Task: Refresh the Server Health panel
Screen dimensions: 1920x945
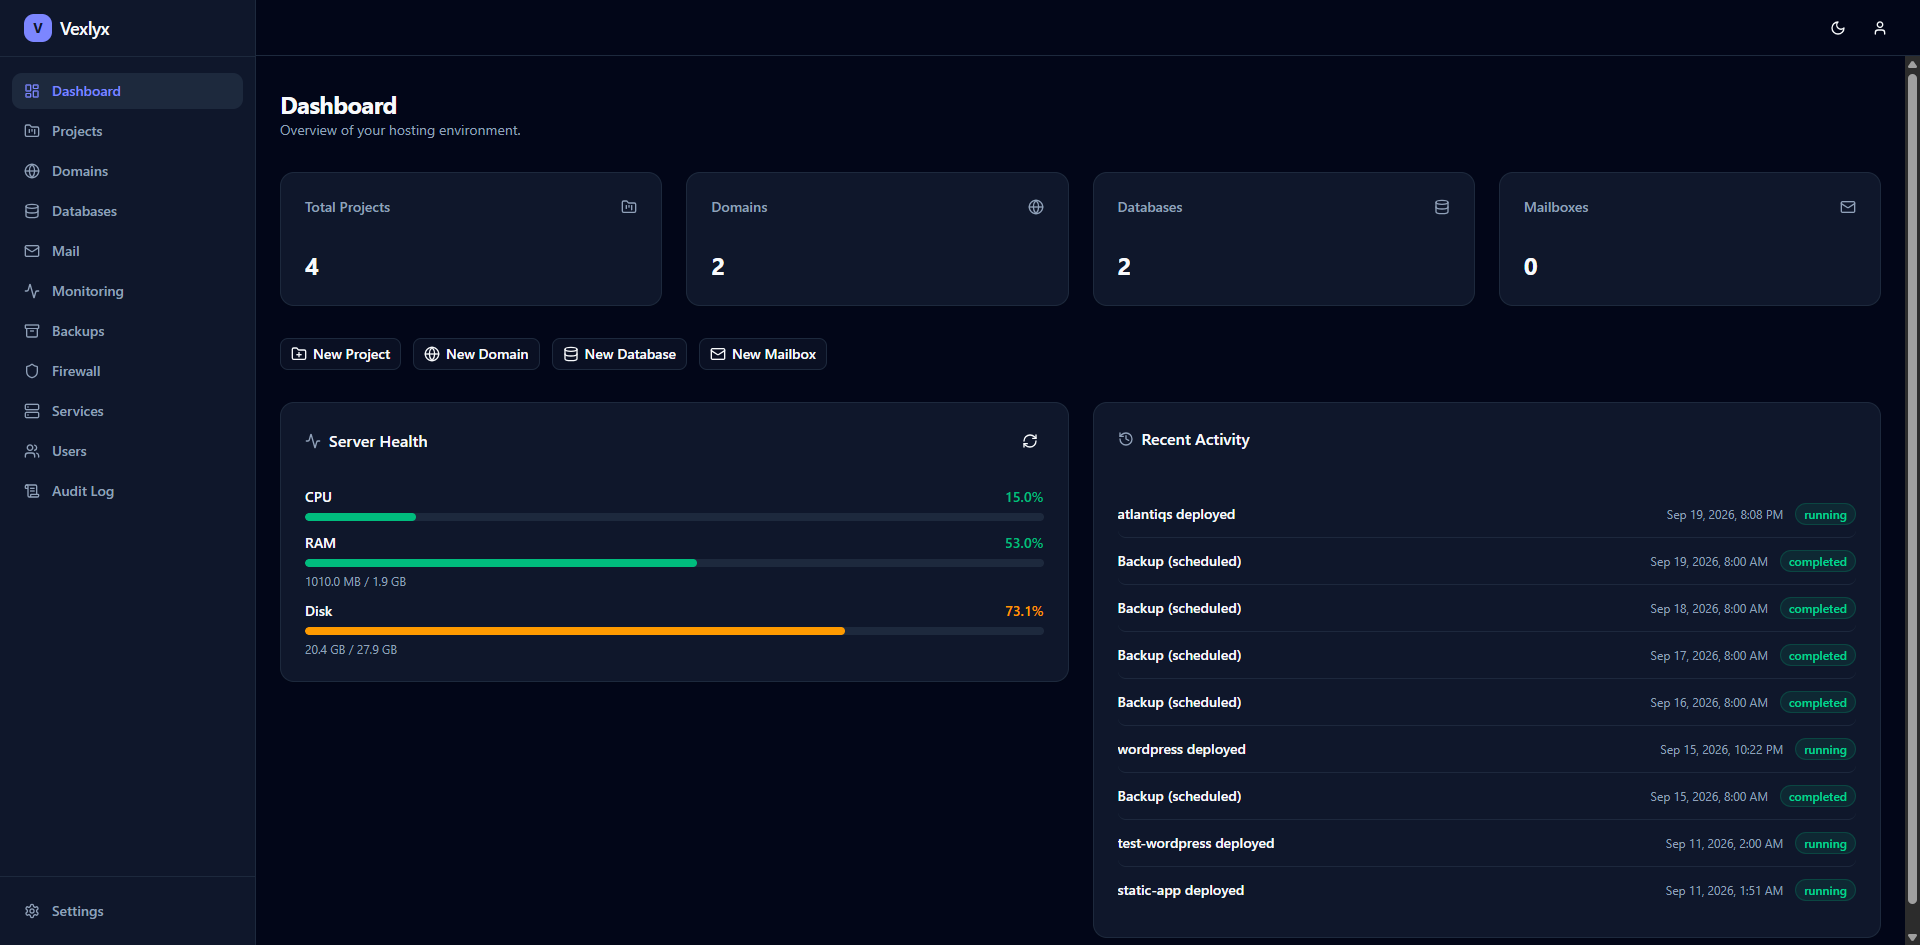Action: coord(1030,441)
